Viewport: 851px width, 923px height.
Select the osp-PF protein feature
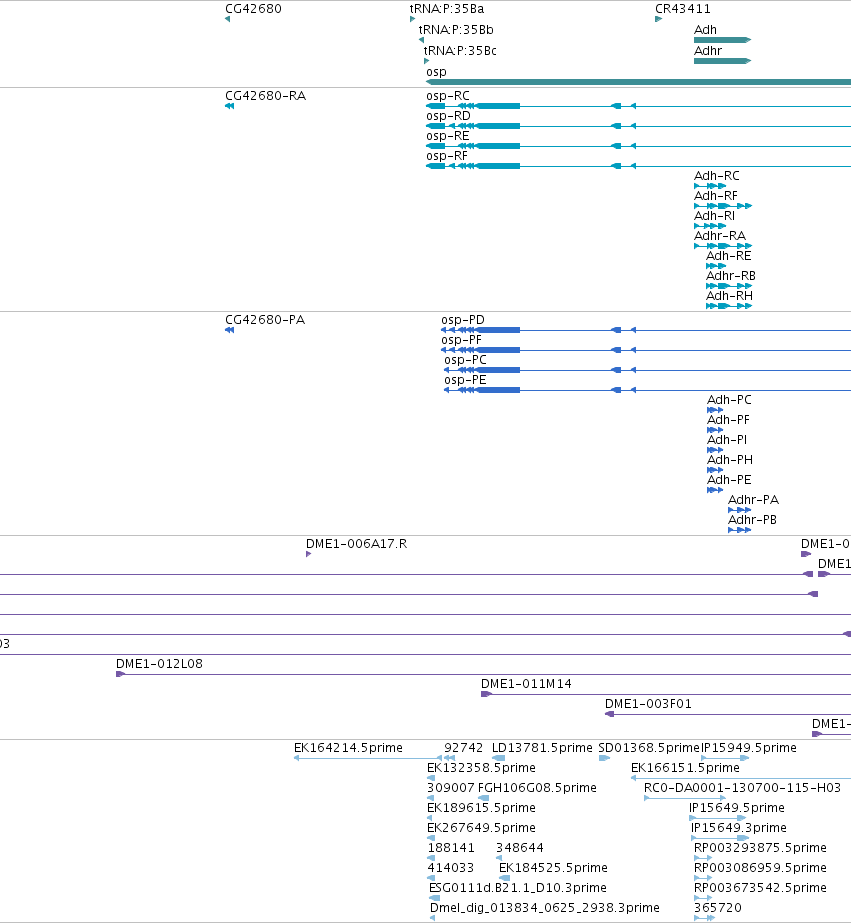[x=646, y=350]
